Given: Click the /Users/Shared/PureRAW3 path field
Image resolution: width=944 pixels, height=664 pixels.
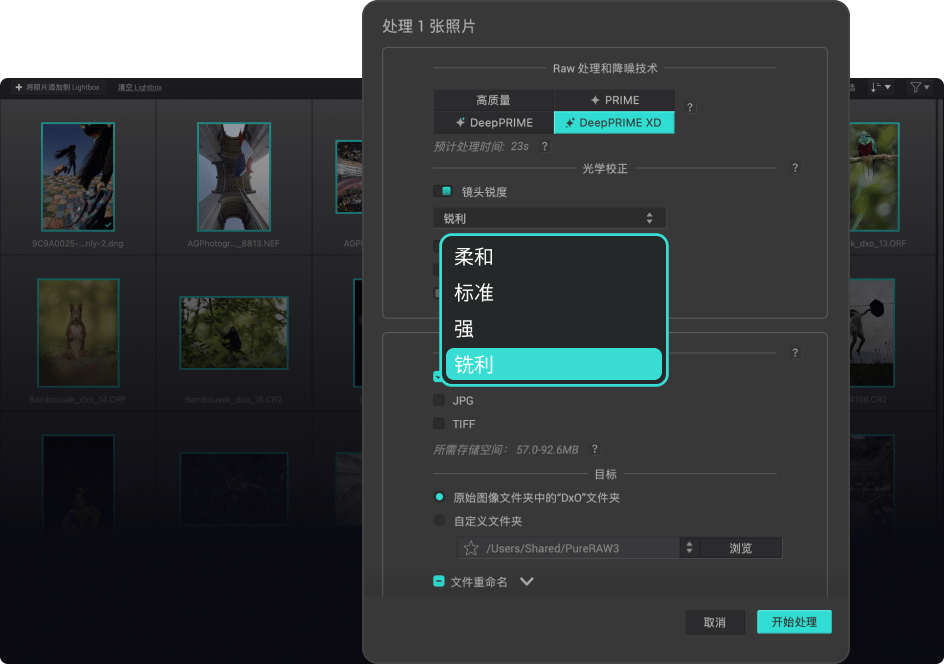Looking at the screenshot, I should (x=569, y=548).
